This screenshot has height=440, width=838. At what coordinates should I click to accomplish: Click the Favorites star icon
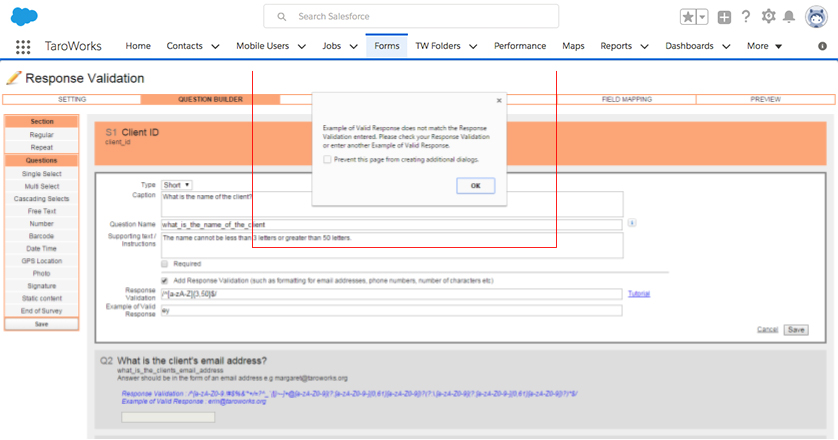[688, 17]
